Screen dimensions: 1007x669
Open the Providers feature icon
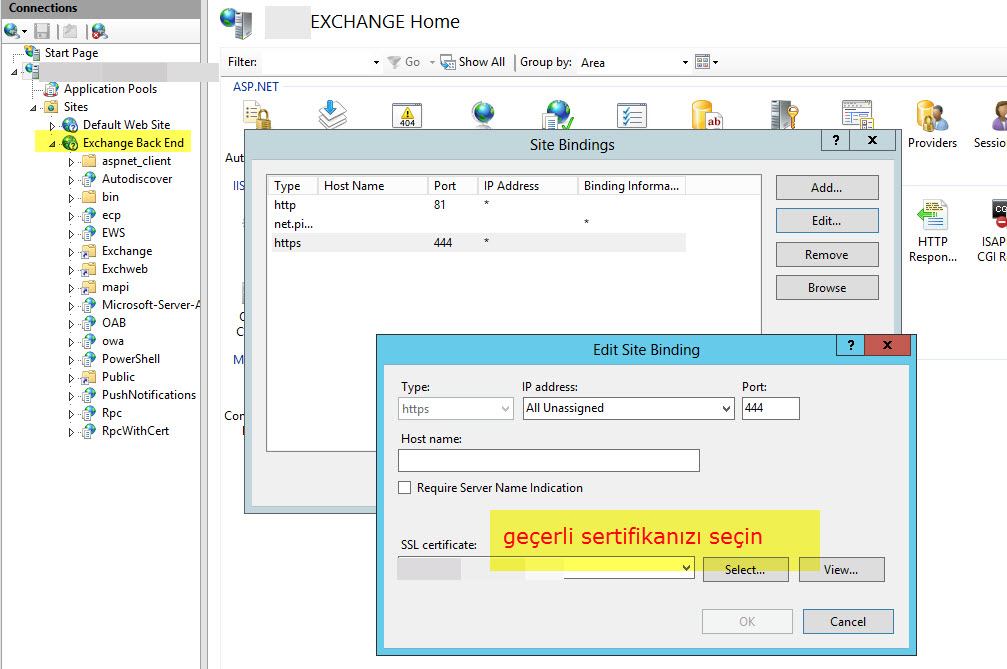click(x=932, y=126)
